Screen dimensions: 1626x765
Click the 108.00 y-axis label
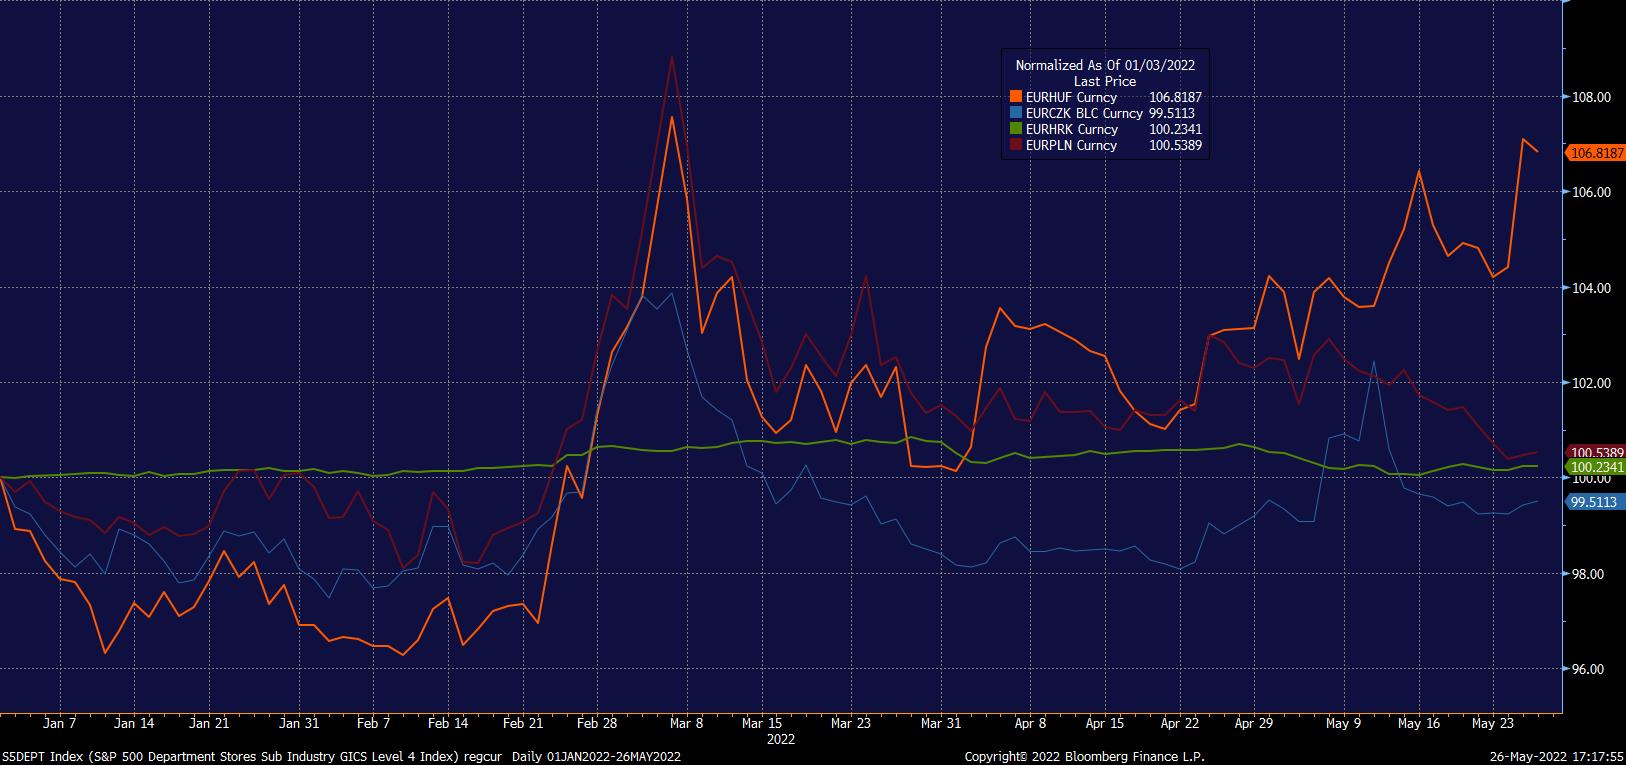tap(1593, 97)
